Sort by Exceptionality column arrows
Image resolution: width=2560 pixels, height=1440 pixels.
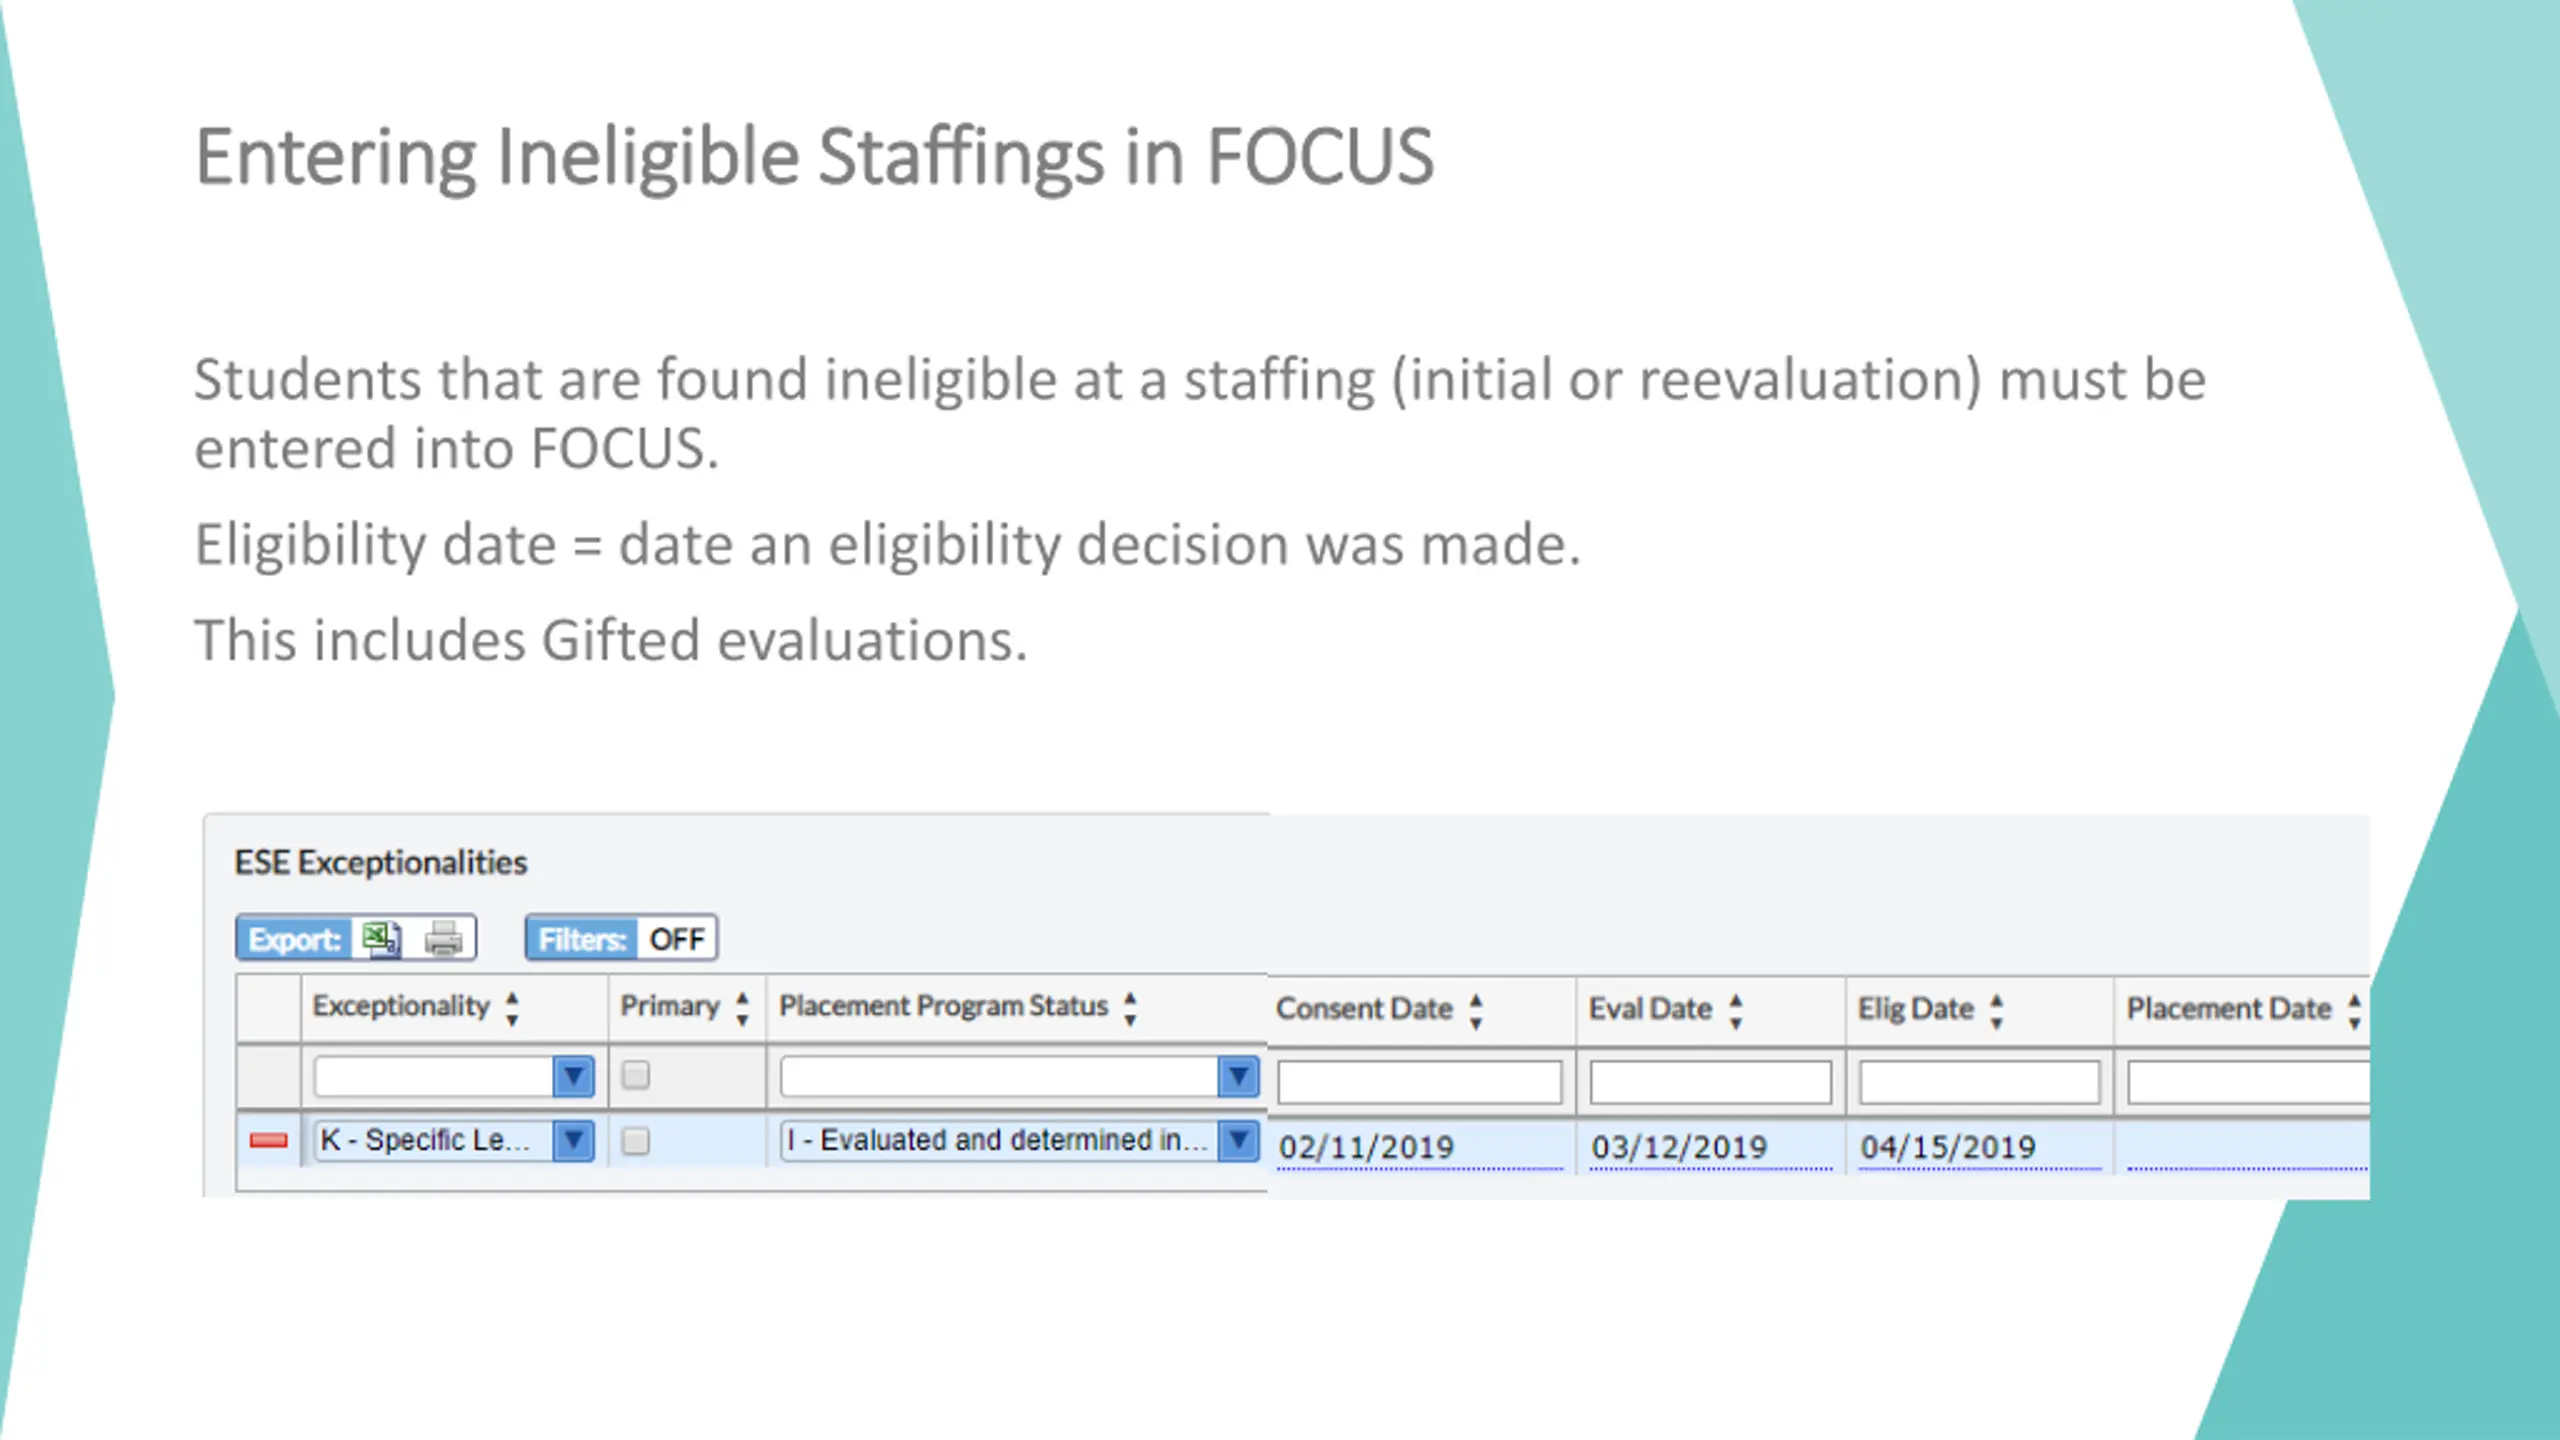[512, 1008]
